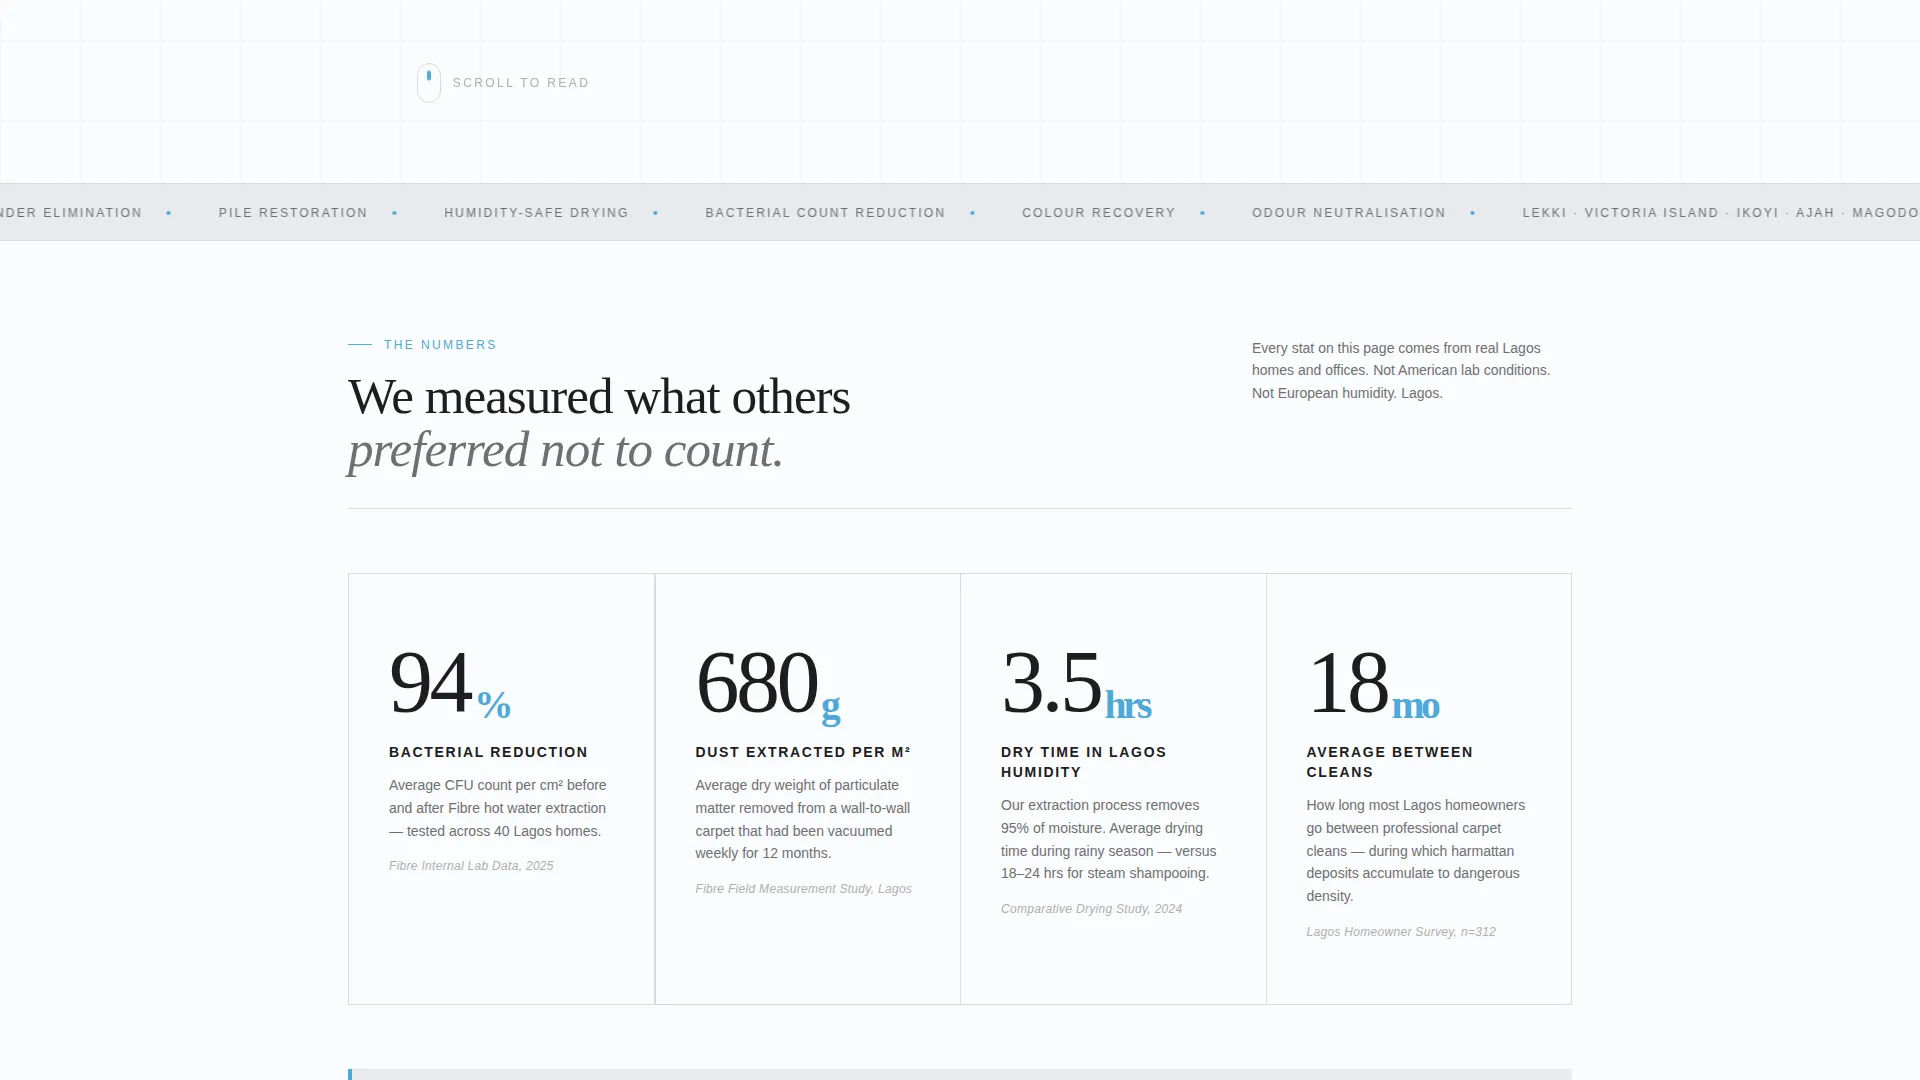Screen dimensions: 1920x1080
Task: Click the 94% statistic figure
Action: click(450, 683)
